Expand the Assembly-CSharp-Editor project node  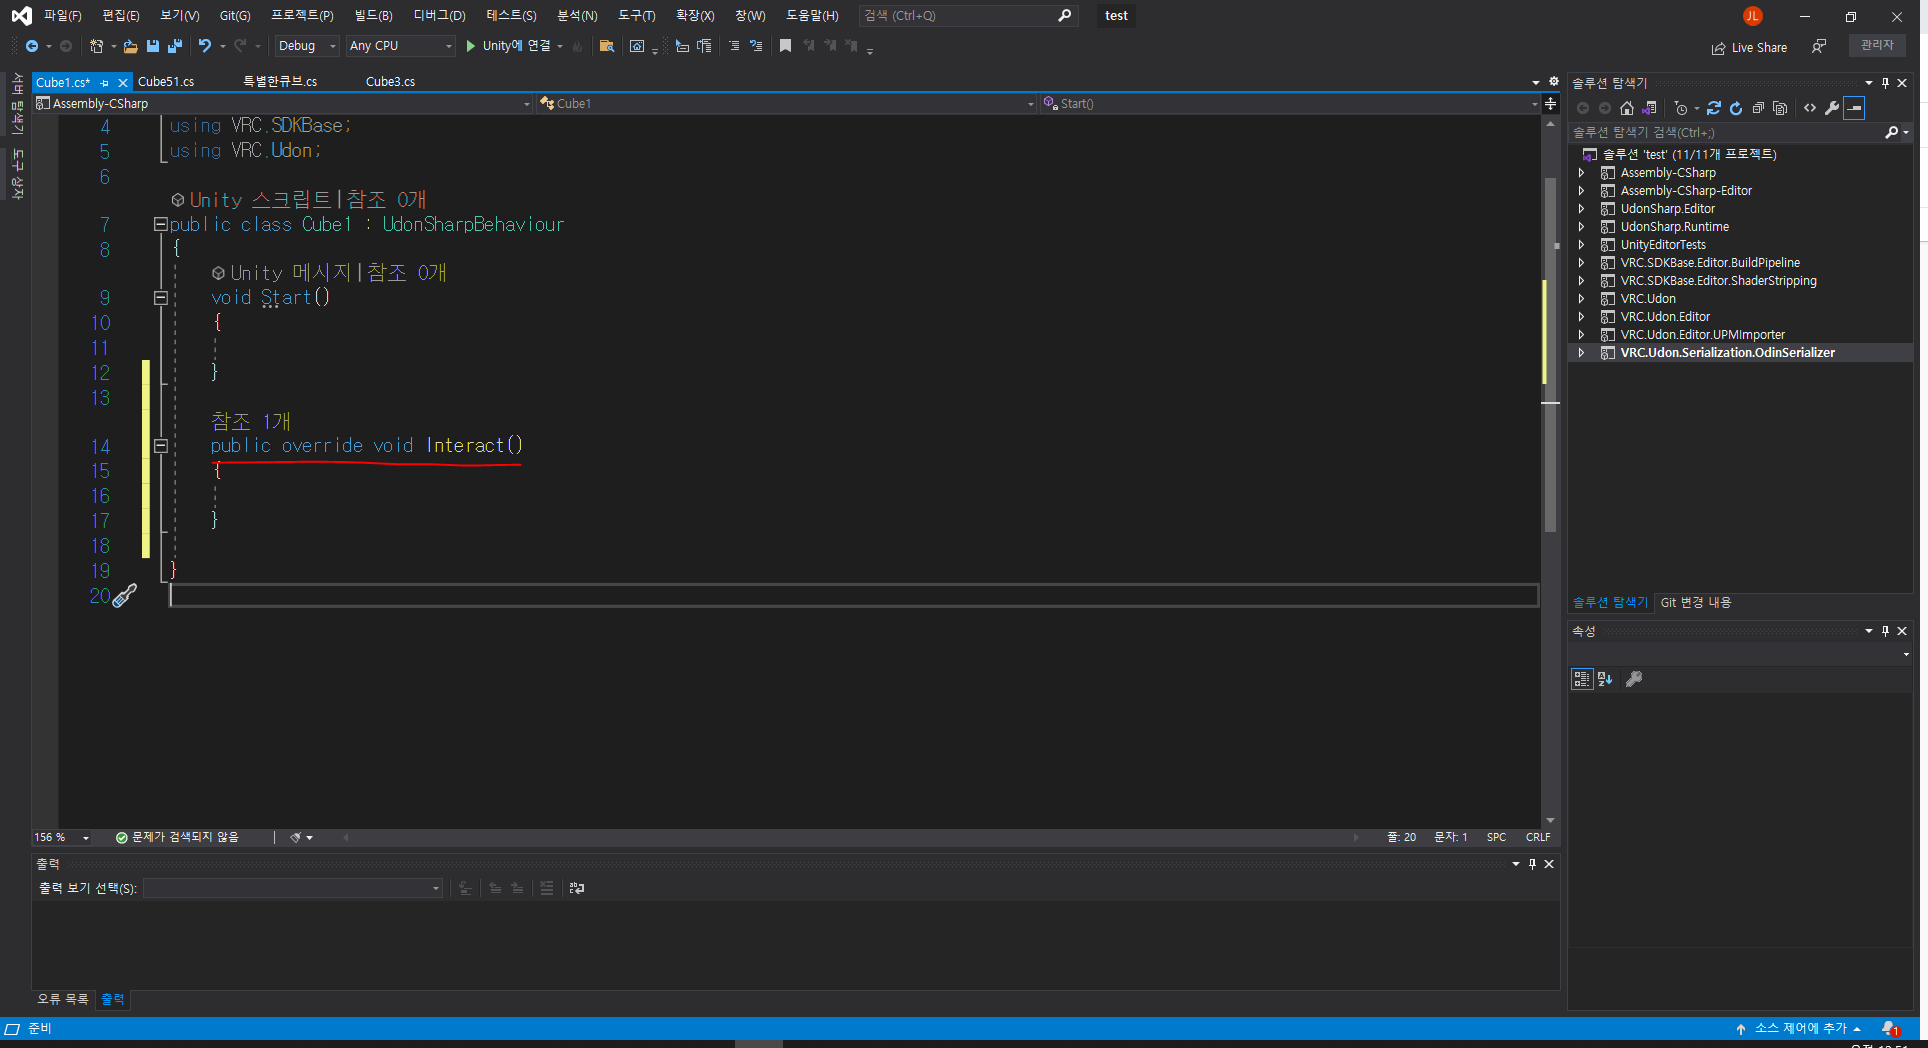pyautogui.click(x=1581, y=191)
